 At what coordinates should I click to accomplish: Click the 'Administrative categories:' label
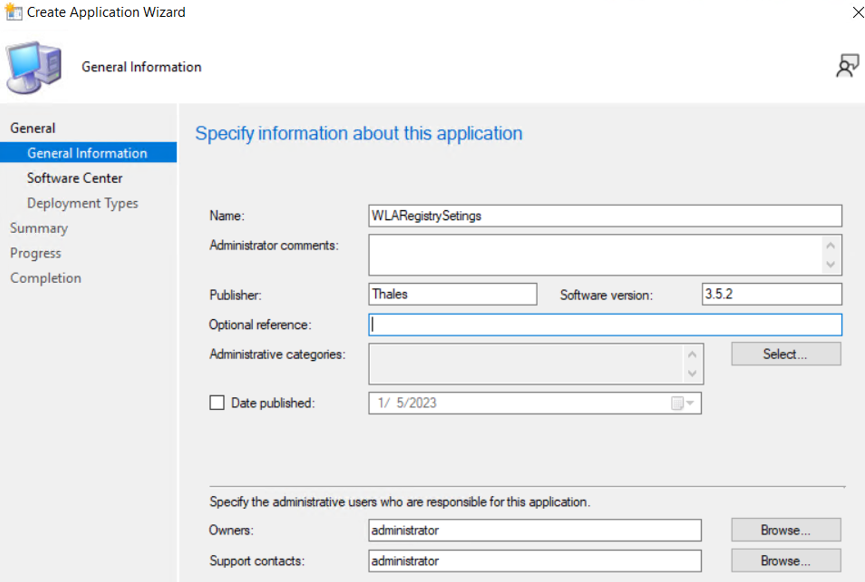277,354
